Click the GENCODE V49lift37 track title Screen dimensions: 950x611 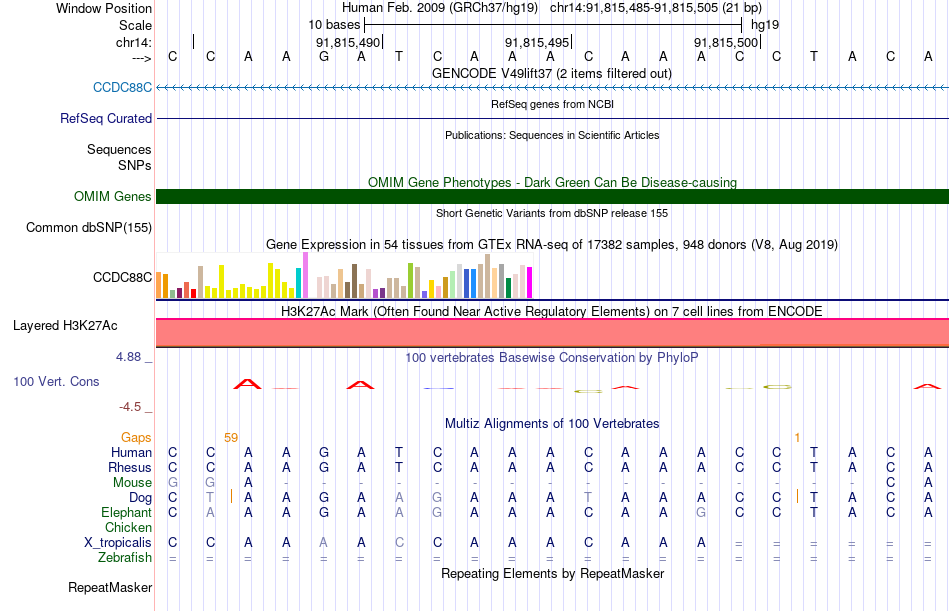click(552, 73)
